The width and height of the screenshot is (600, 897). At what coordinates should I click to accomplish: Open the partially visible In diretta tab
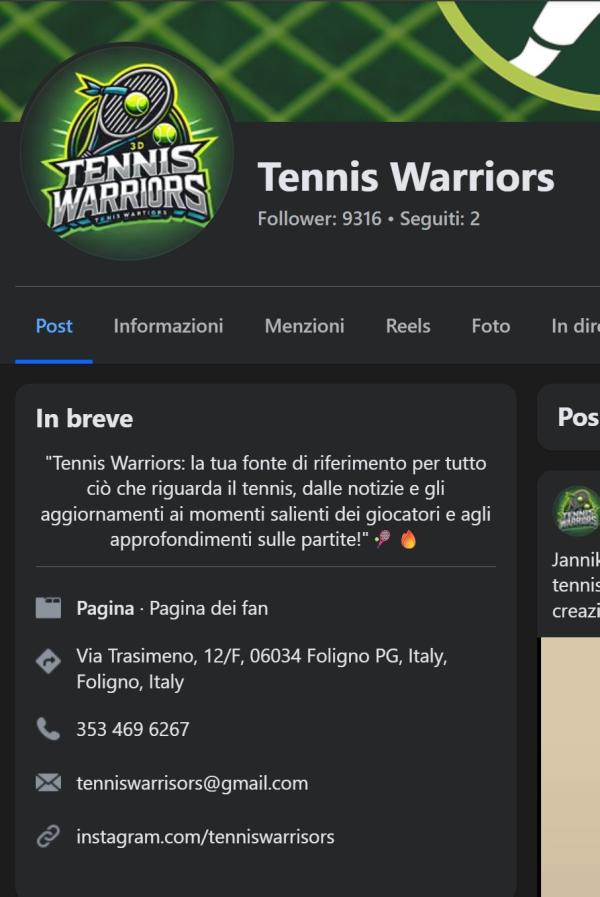[575, 326]
